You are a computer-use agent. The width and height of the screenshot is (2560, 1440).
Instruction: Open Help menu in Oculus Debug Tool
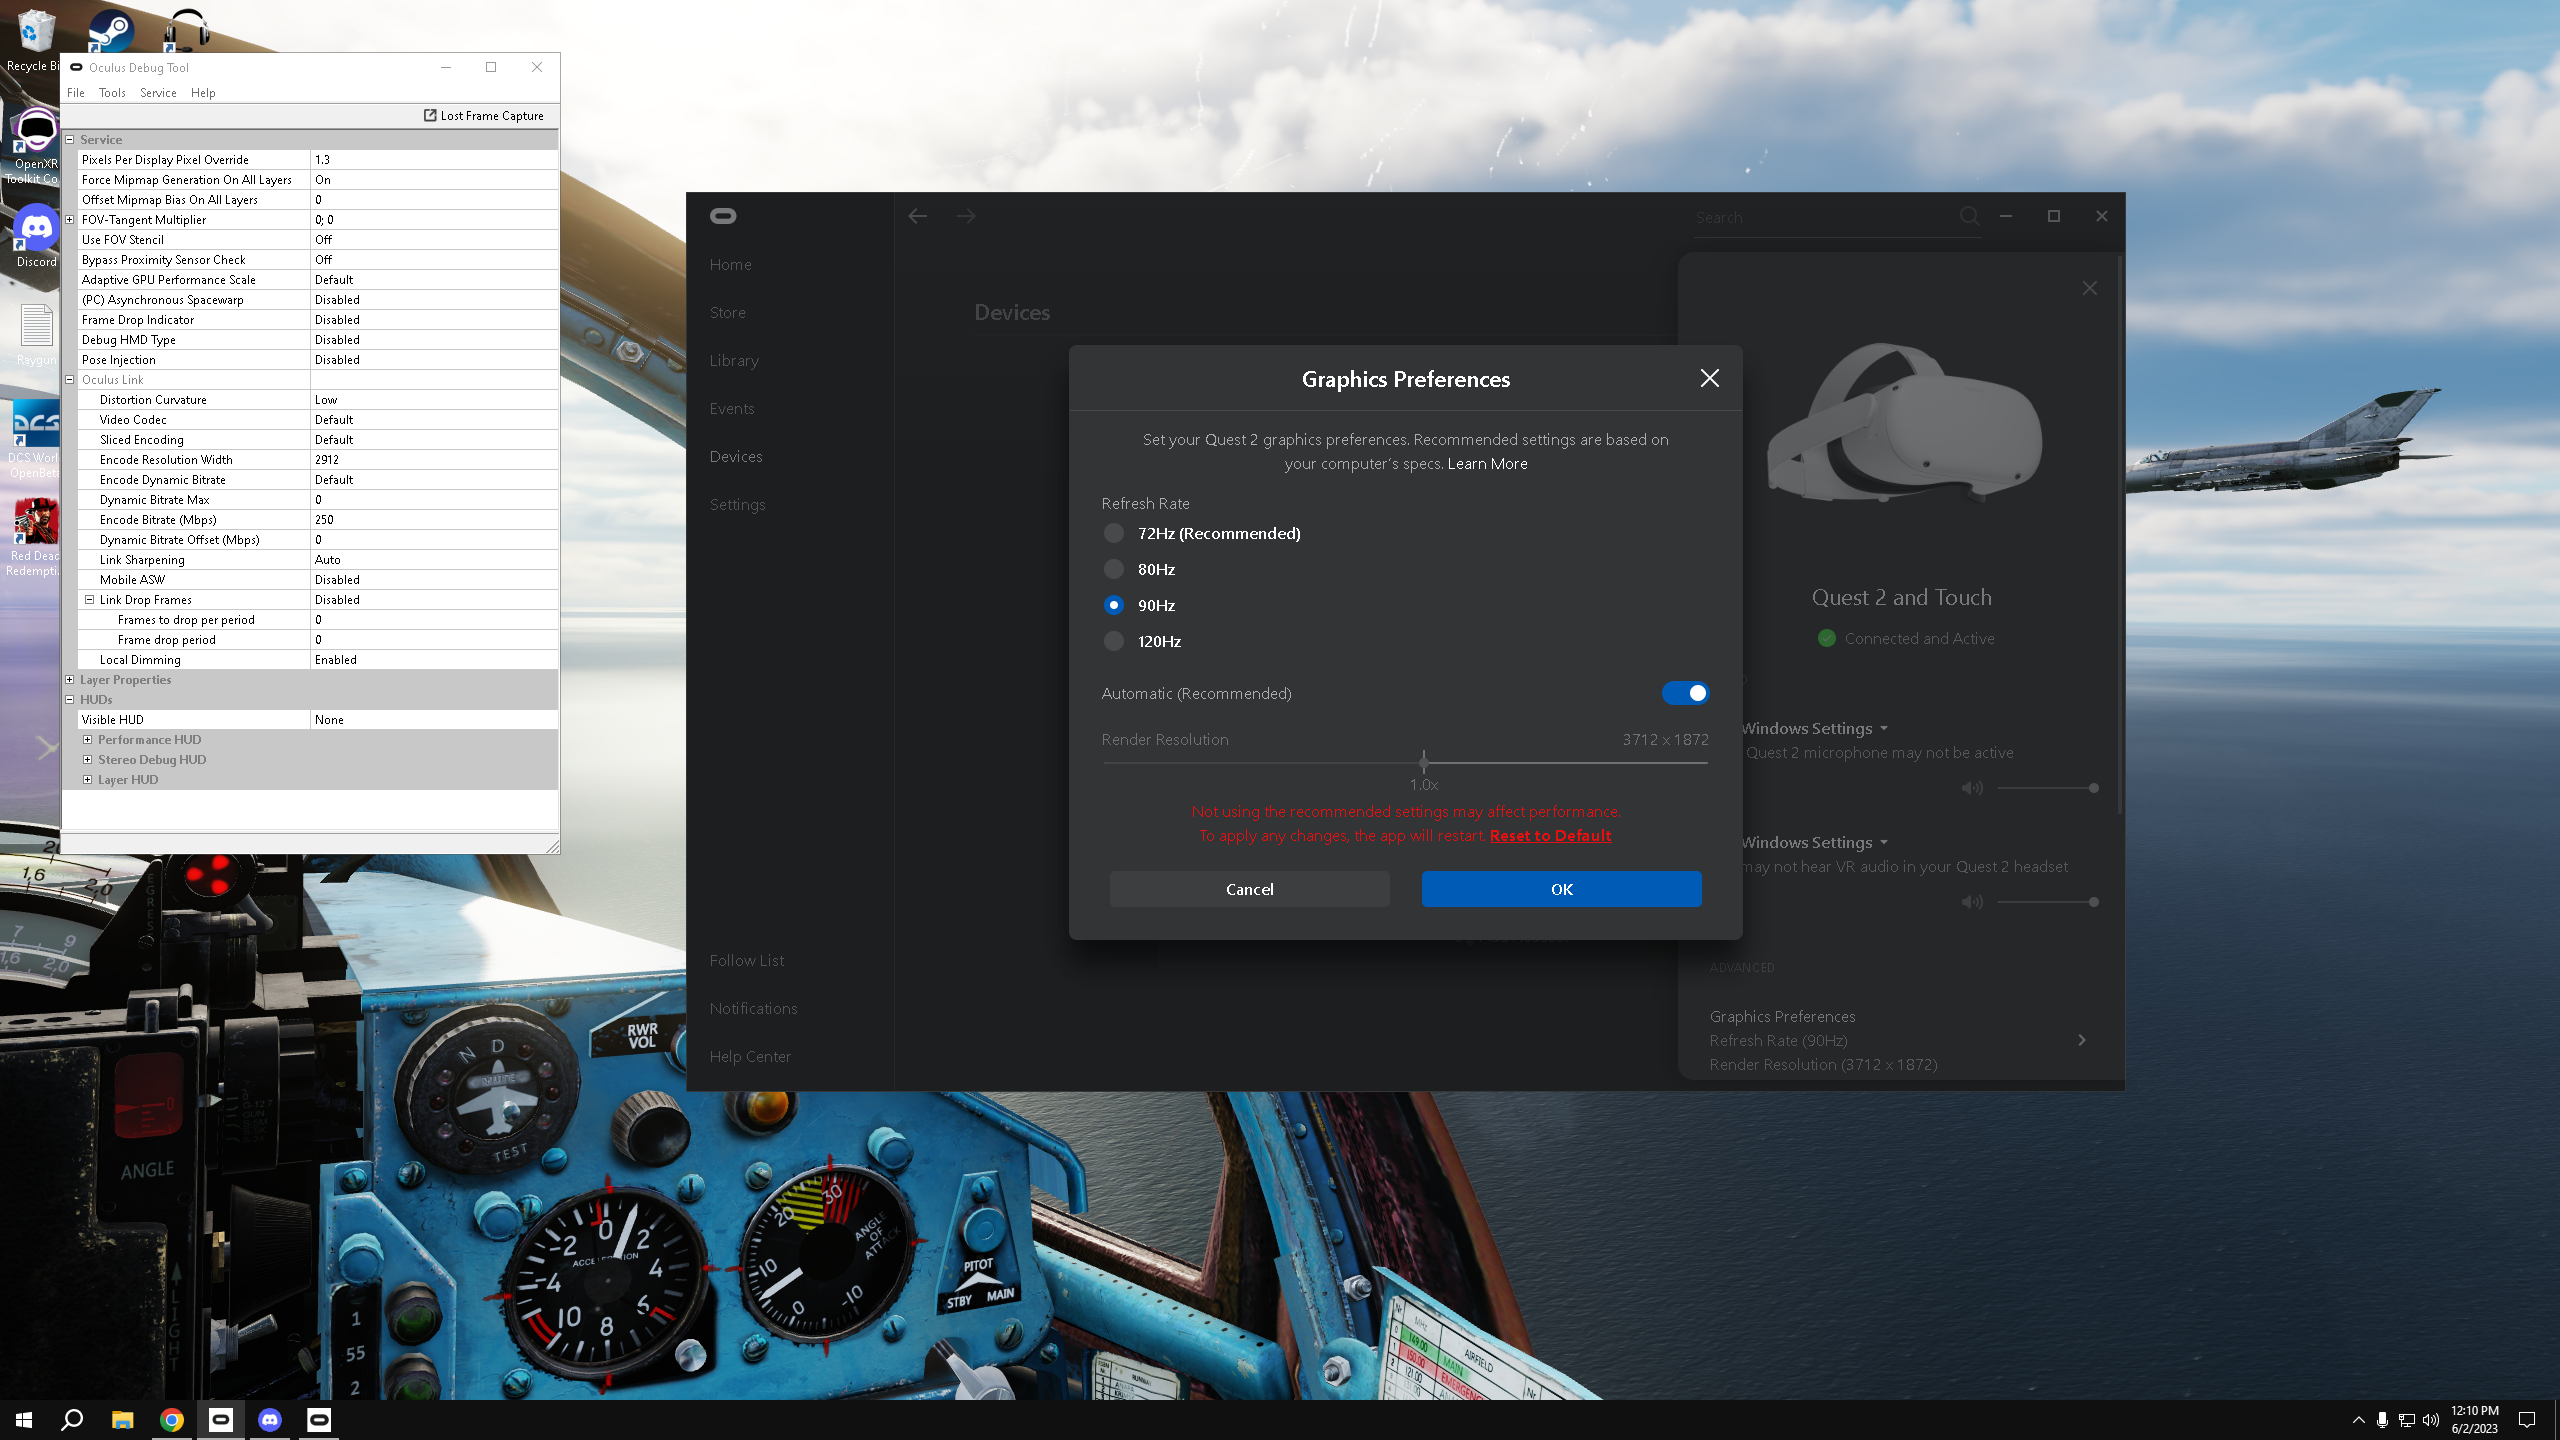pos(203,93)
